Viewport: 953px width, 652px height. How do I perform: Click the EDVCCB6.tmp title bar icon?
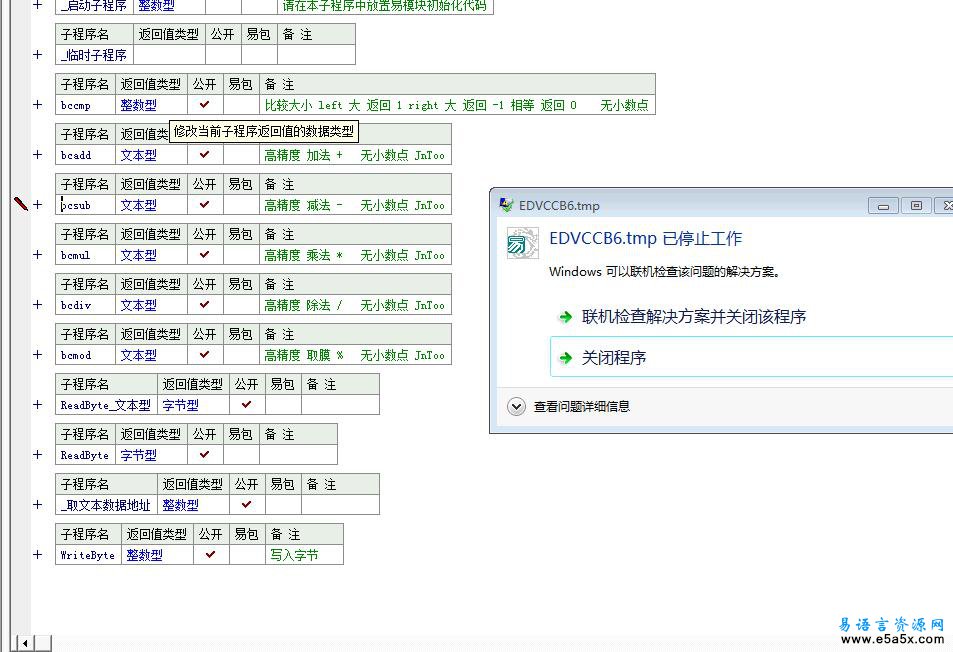point(507,205)
